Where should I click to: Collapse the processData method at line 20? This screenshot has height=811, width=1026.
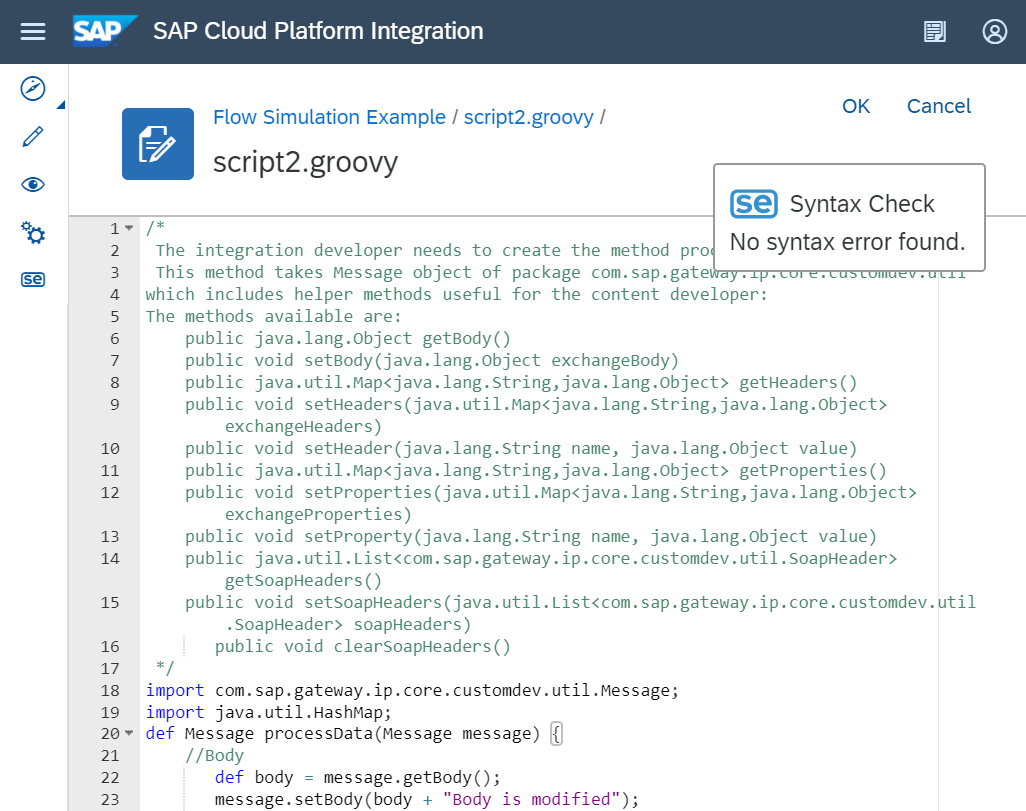pos(129,735)
